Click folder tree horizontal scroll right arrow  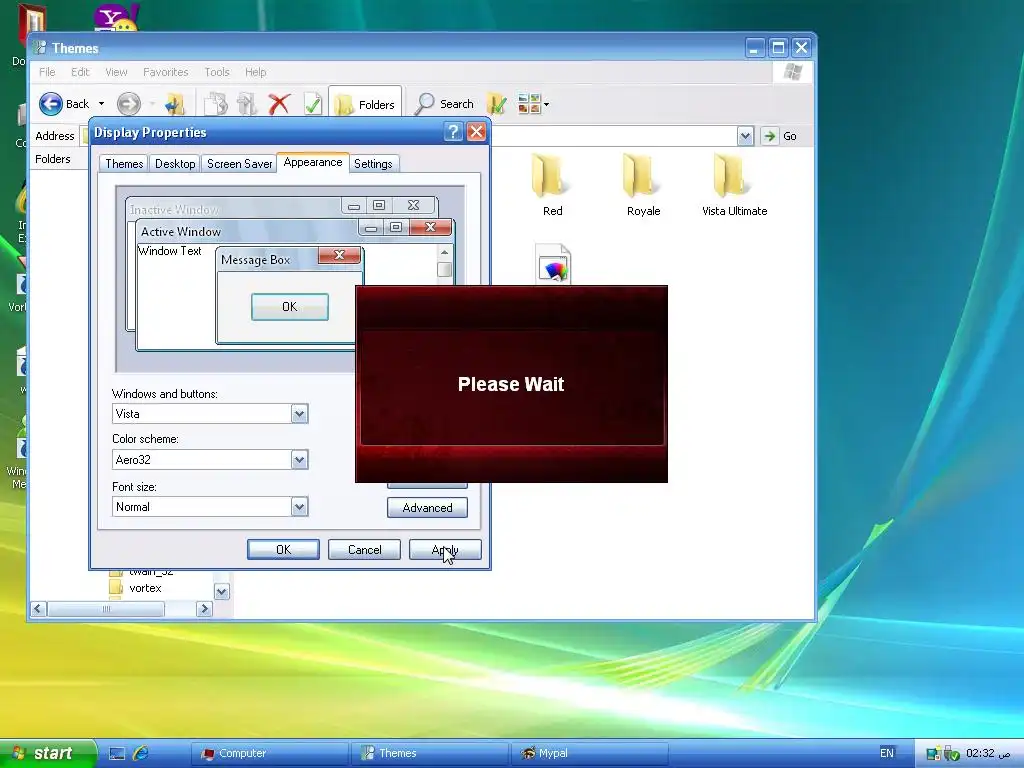(204, 609)
